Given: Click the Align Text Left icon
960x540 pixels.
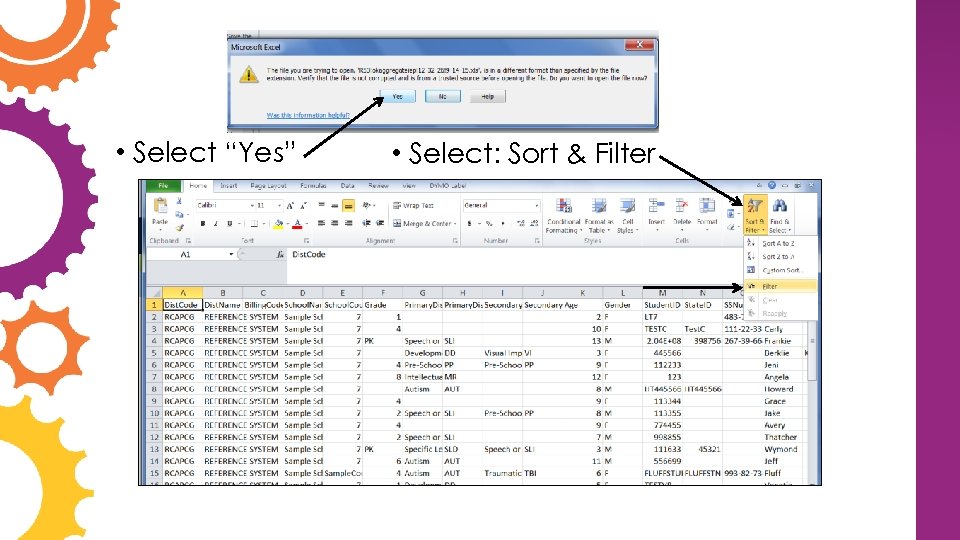Looking at the screenshot, I should click(x=321, y=224).
